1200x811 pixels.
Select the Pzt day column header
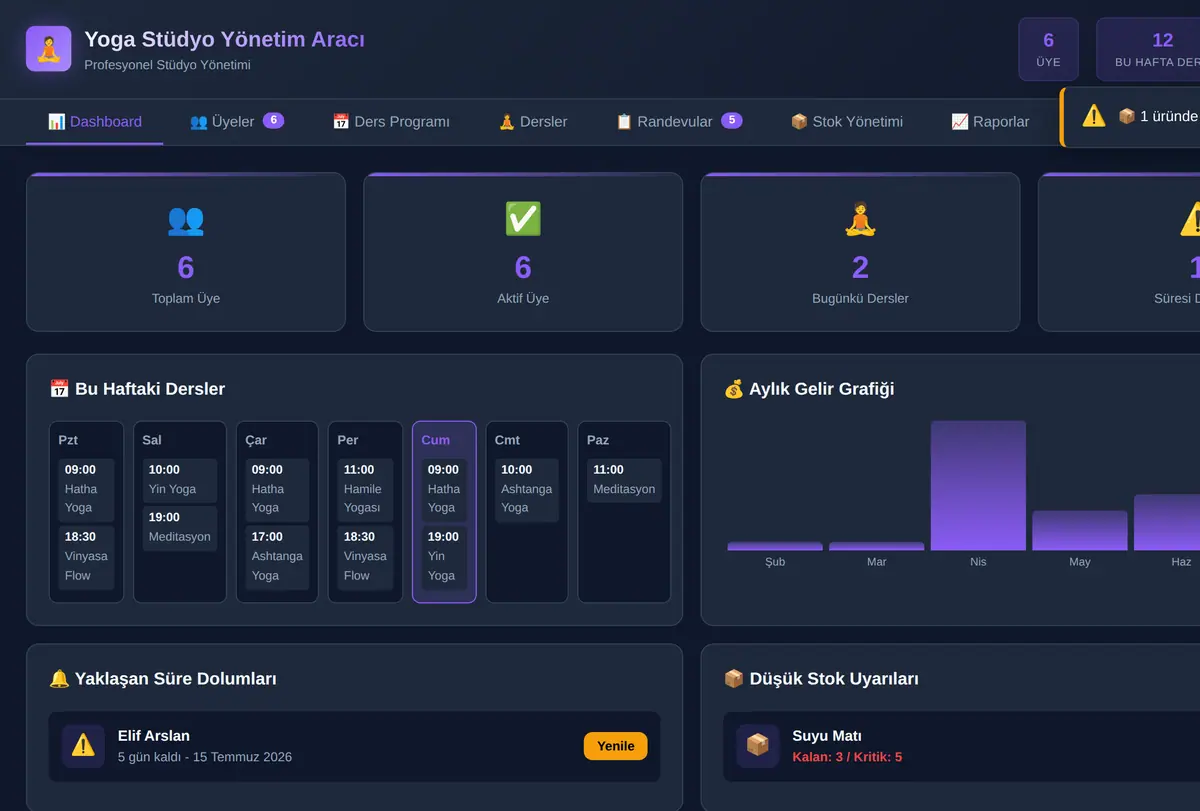click(68, 440)
